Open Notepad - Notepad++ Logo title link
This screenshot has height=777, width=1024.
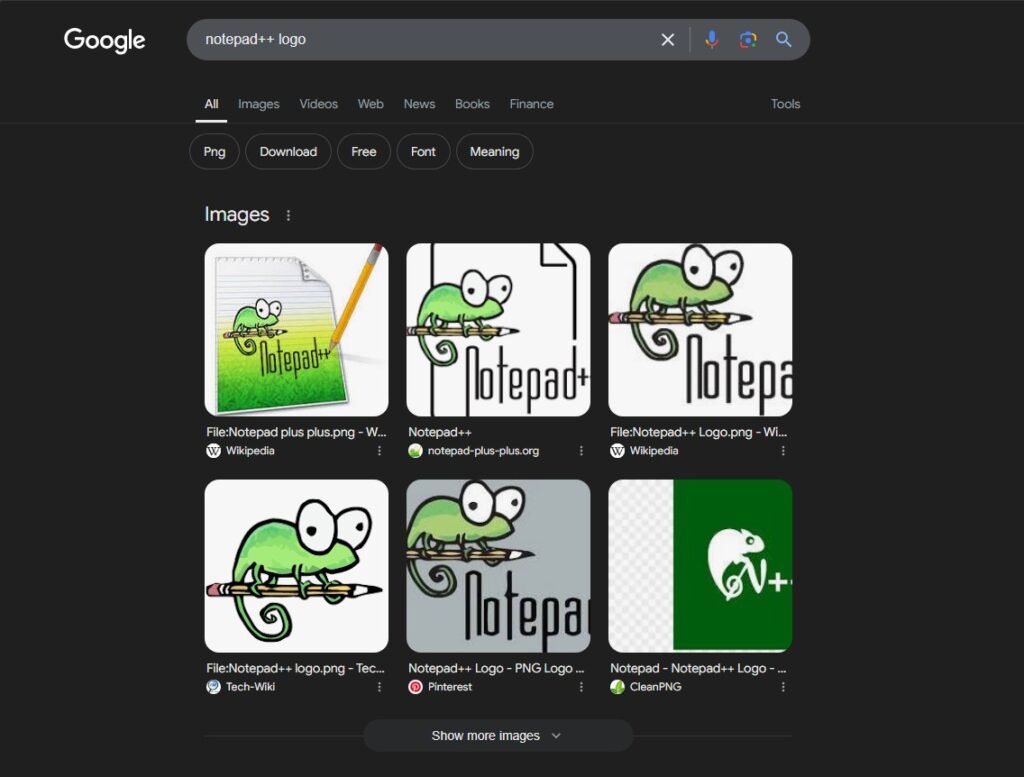pyautogui.click(x=698, y=669)
